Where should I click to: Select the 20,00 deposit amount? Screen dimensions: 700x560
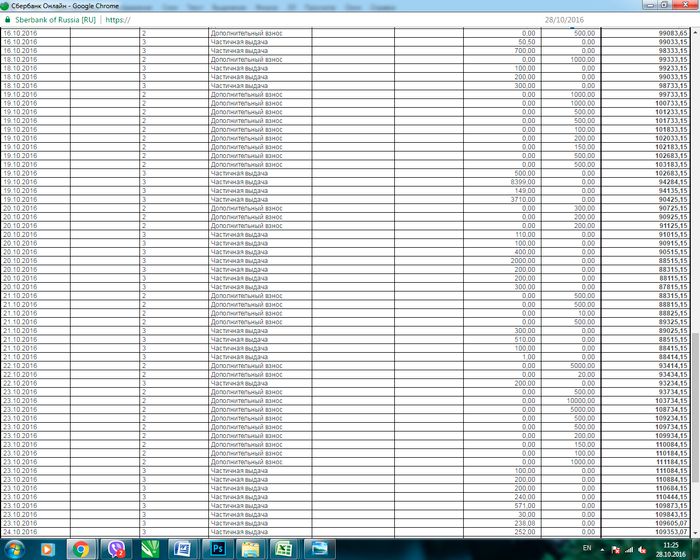point(586,374)
